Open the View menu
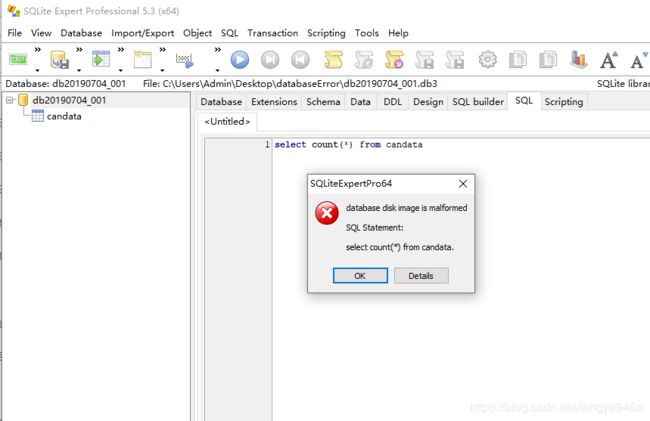The height and width of the screenshot is (421, 650). tap(41, 33)
